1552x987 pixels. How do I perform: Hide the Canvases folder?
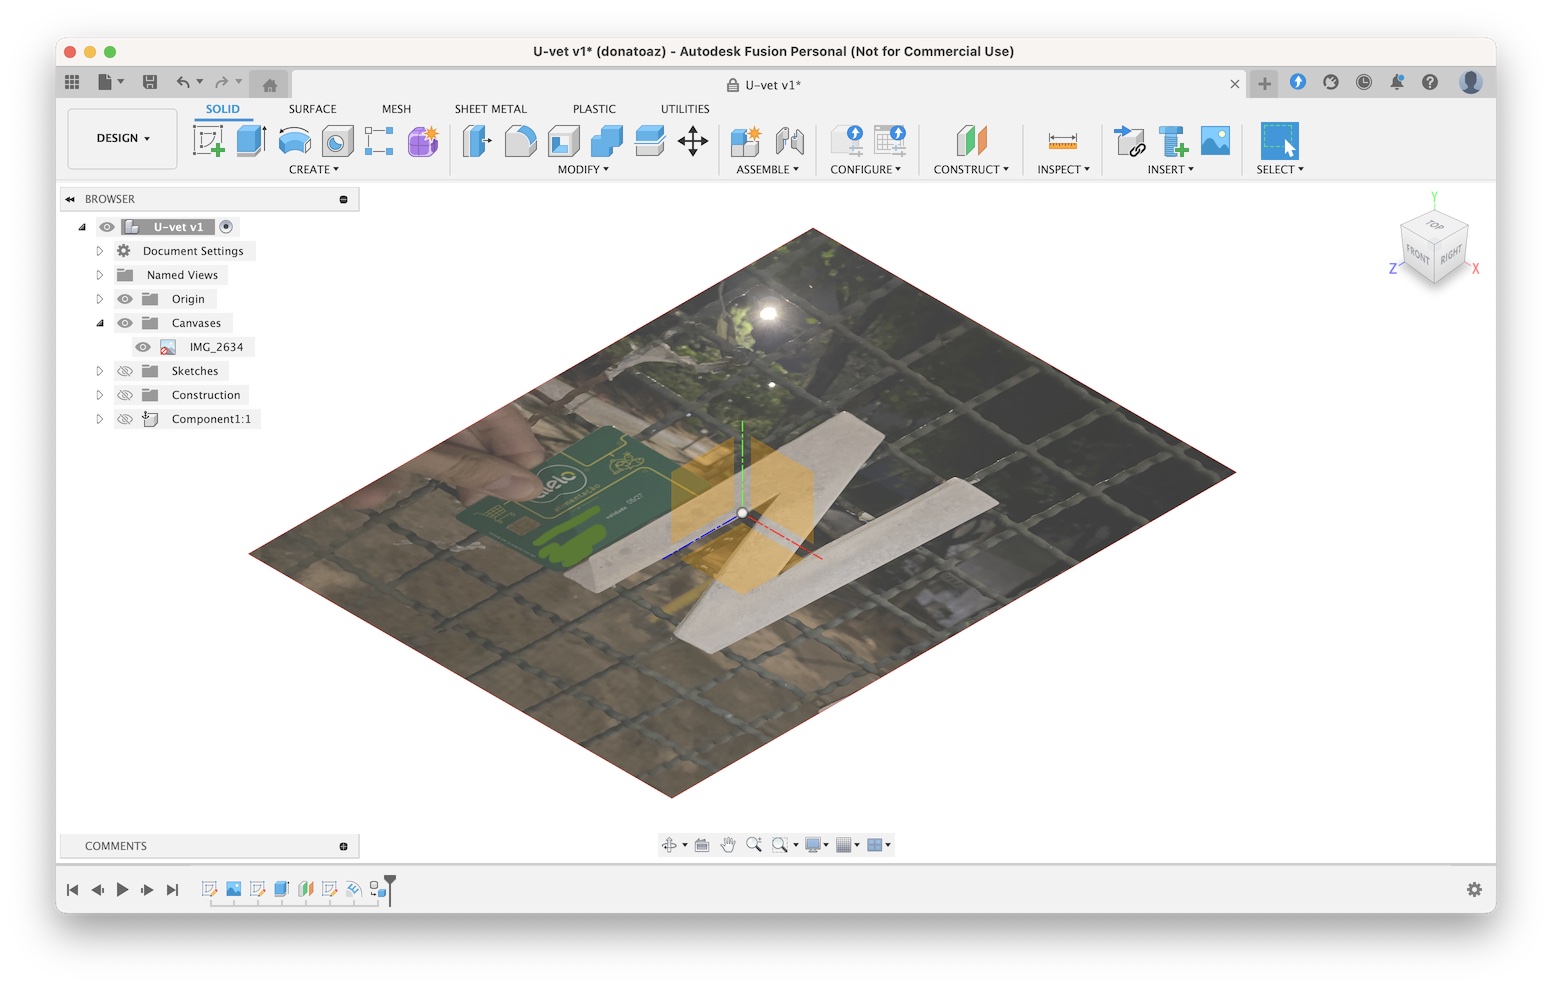pyautogui.click(x=125, y=323)
